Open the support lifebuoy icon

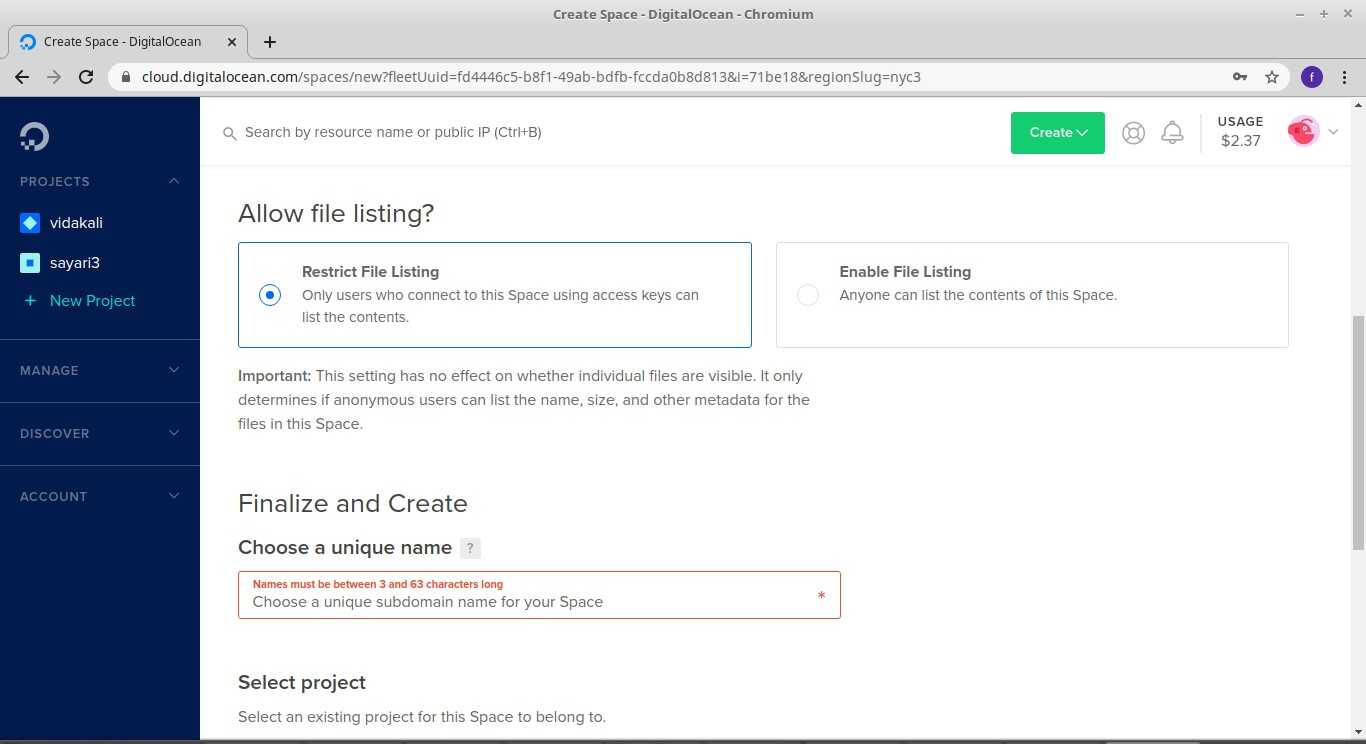[x=1133, y=133]
